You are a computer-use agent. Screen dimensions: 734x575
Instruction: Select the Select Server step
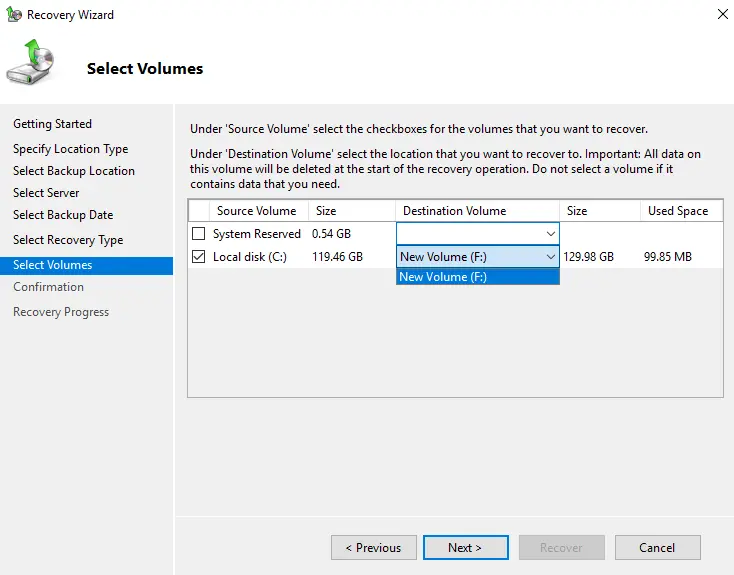click(46, 193)
